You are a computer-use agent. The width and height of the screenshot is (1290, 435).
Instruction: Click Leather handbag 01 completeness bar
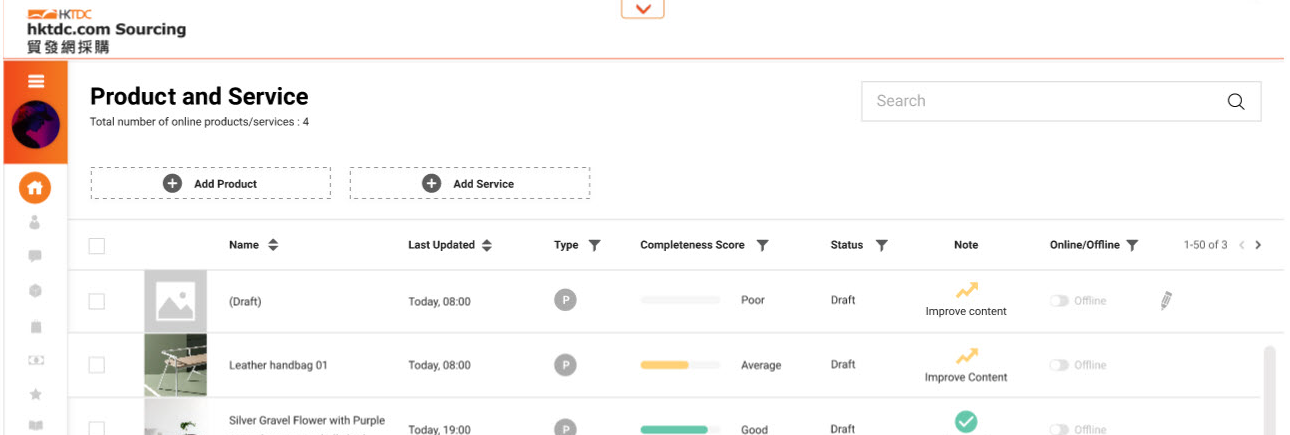point(680,365)
